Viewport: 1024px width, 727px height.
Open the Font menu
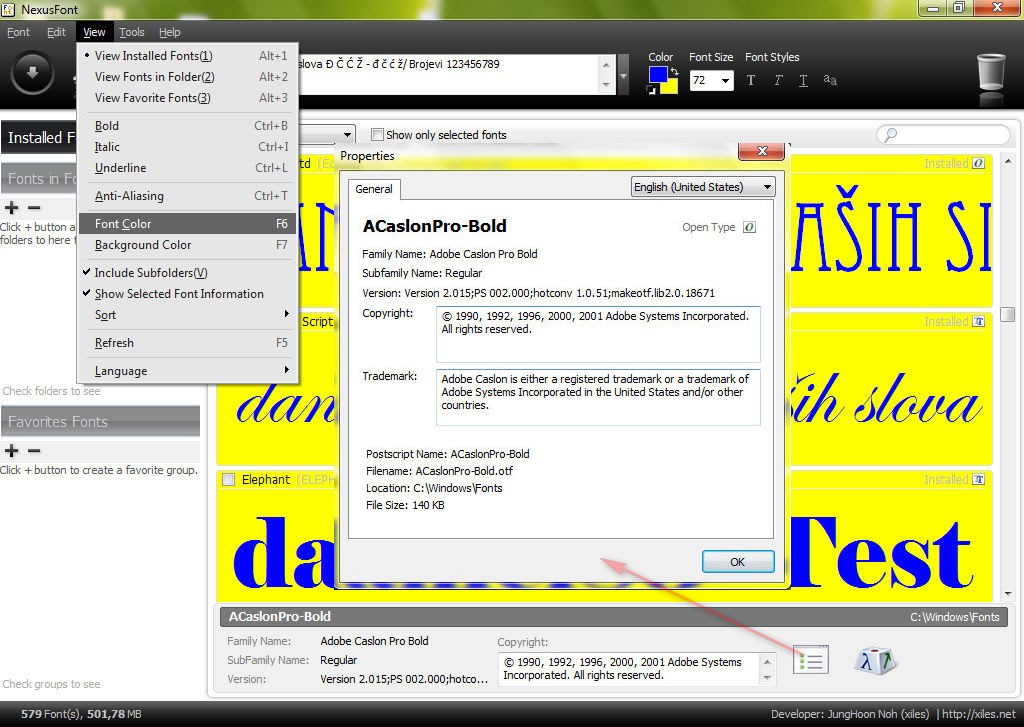tap(18, 32)
